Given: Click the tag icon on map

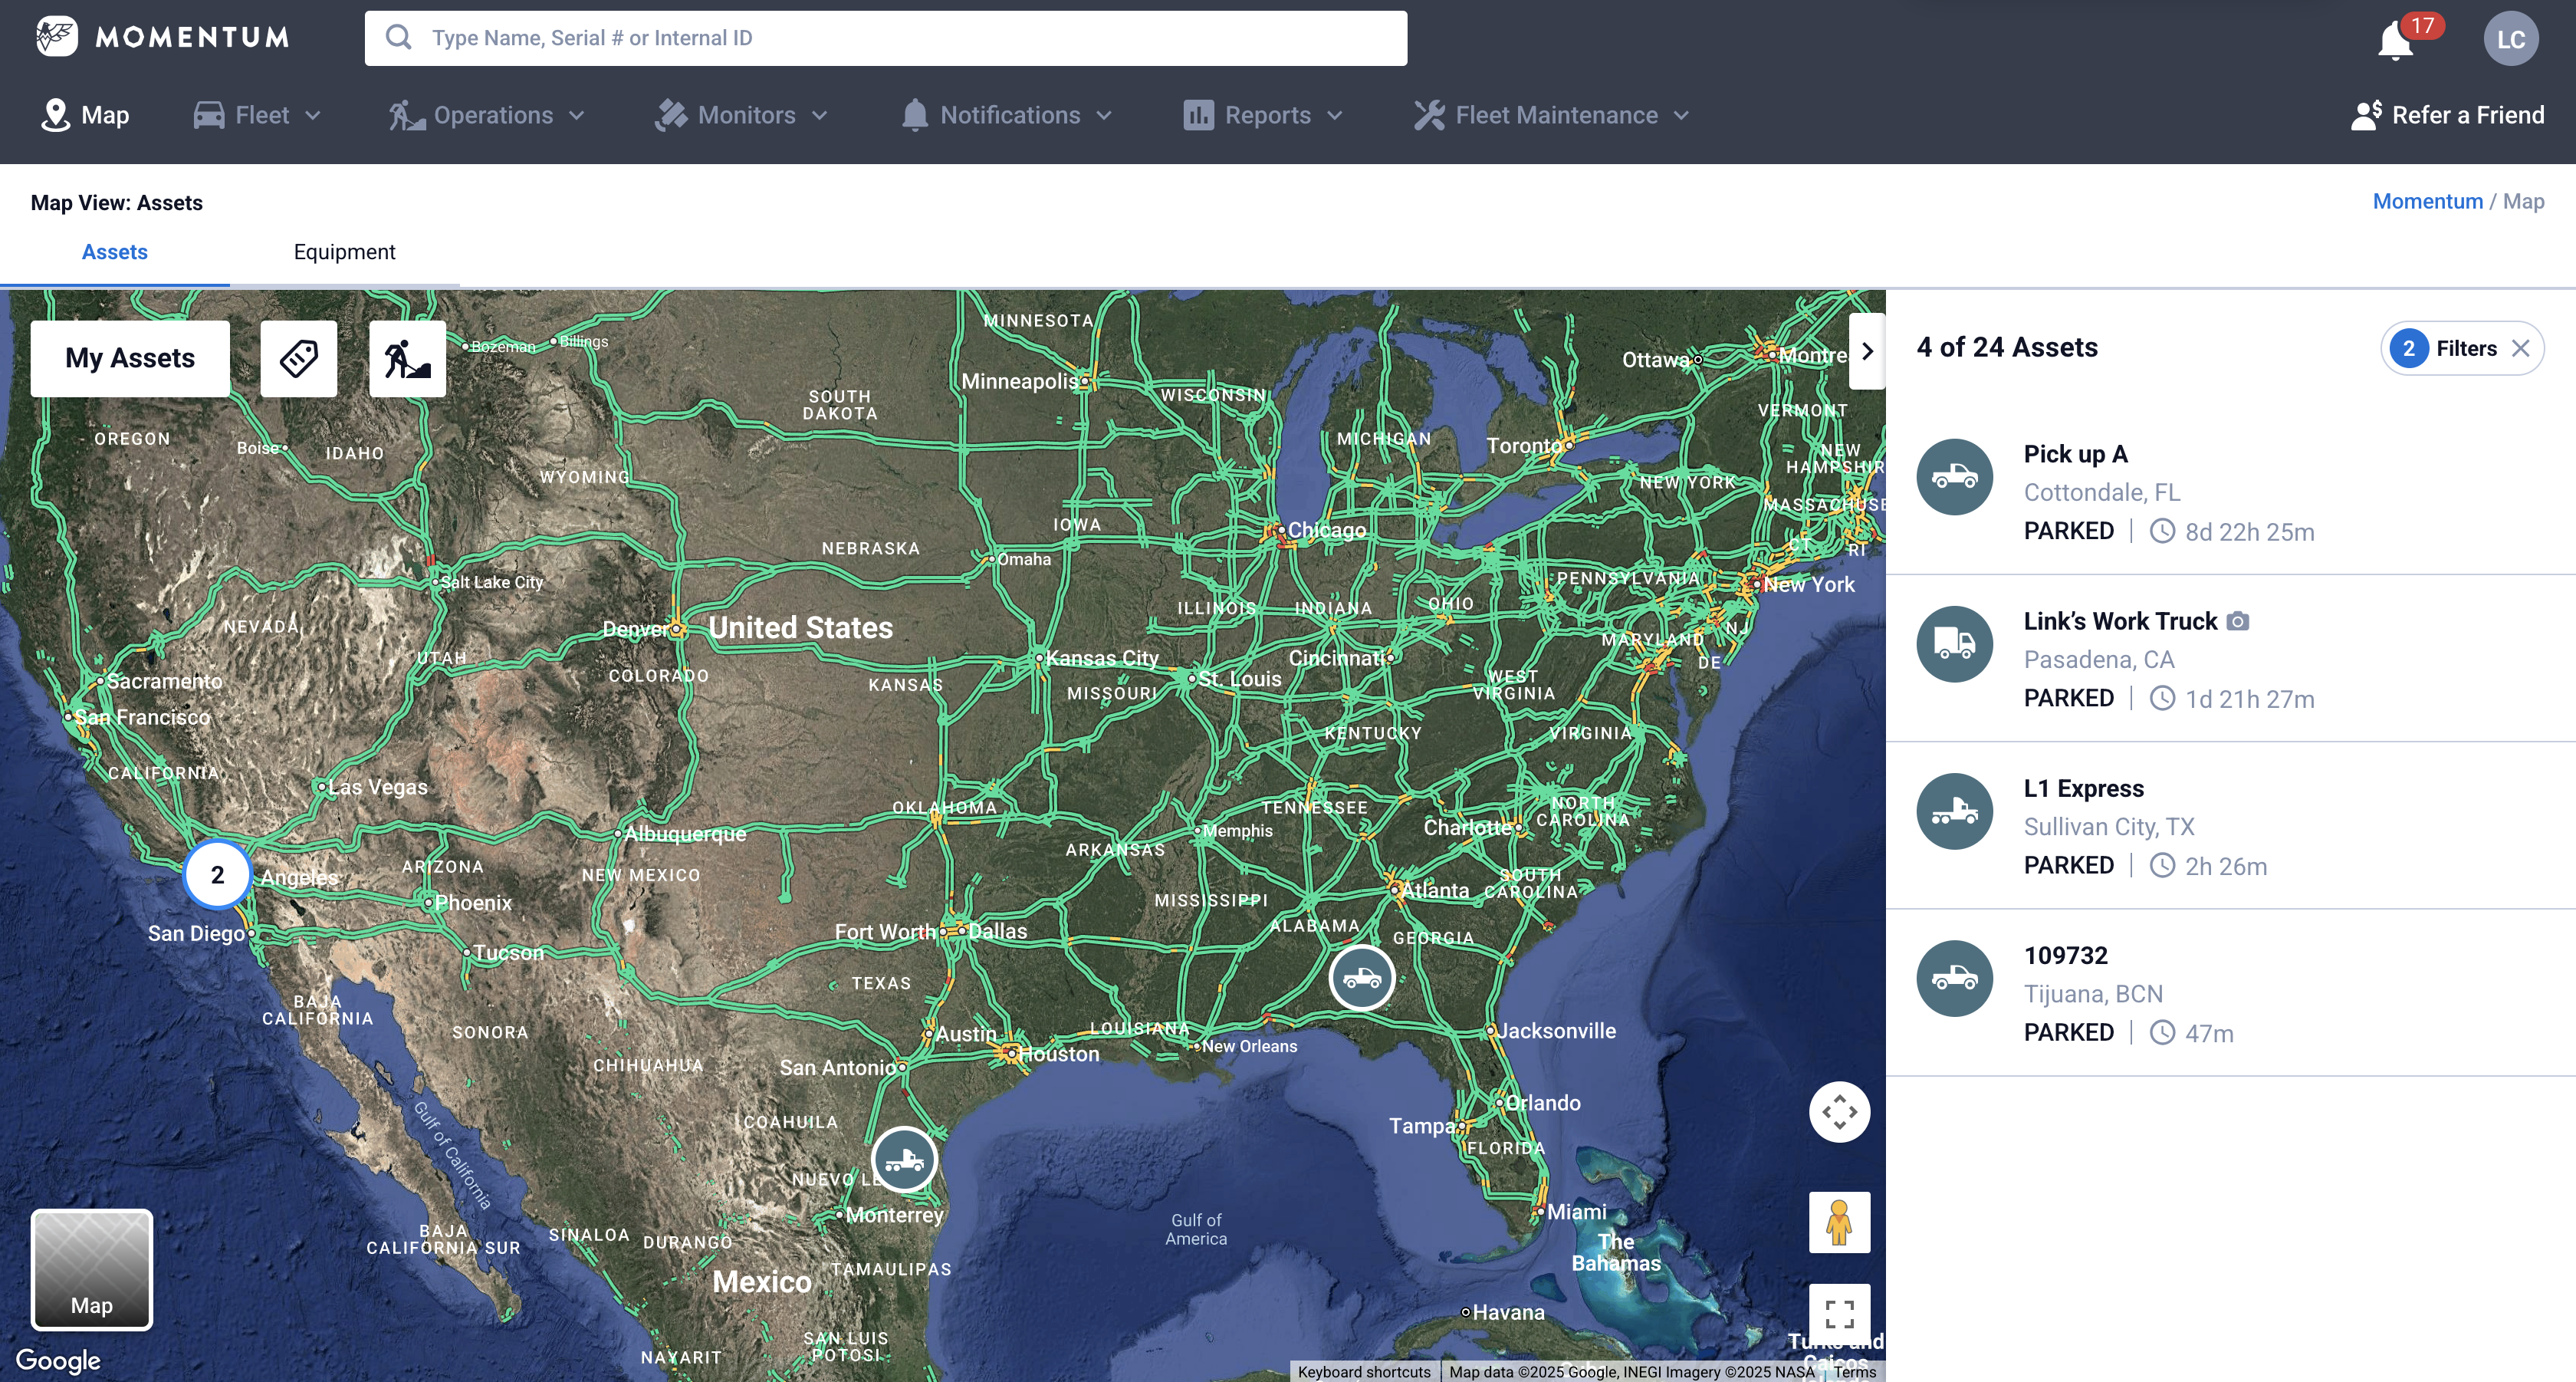Looking at the screenshot, I should tap(298, 358).
